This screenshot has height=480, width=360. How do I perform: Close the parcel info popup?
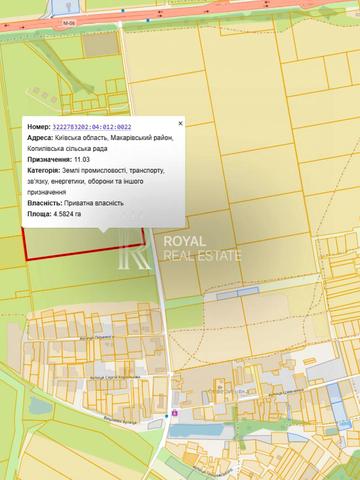180,123
